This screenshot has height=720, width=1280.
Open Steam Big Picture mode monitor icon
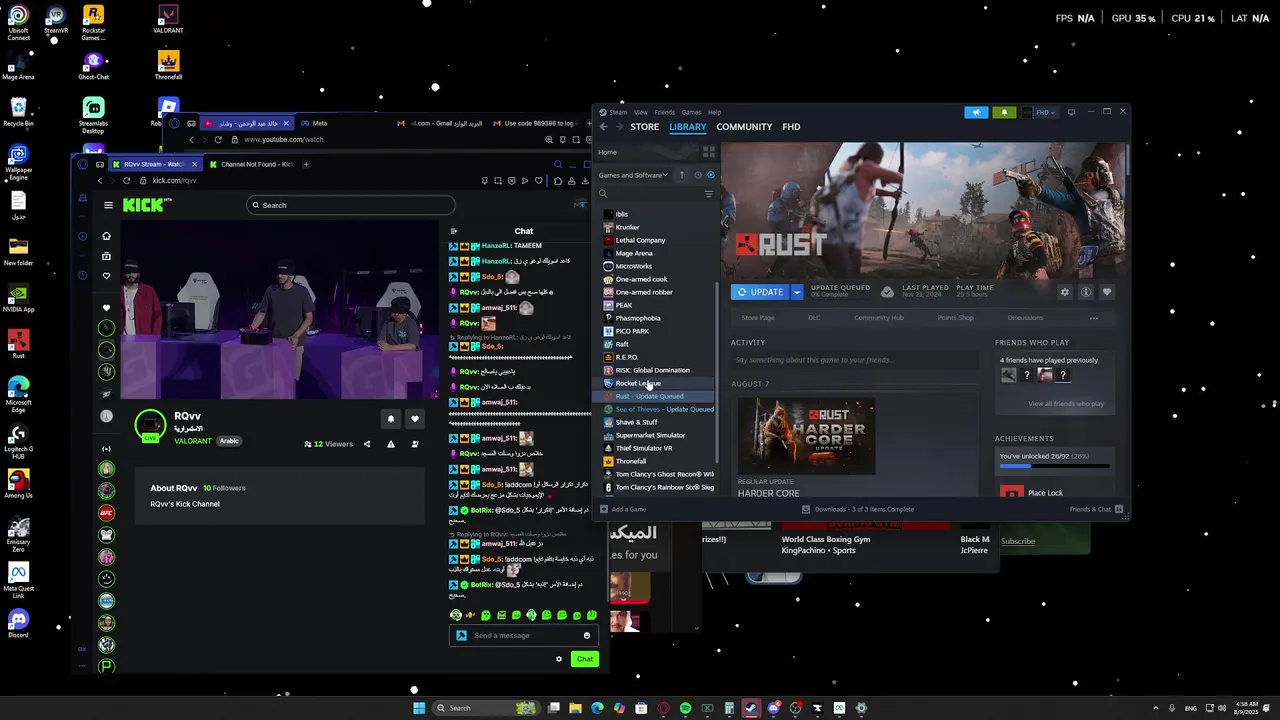point(1071,112)
